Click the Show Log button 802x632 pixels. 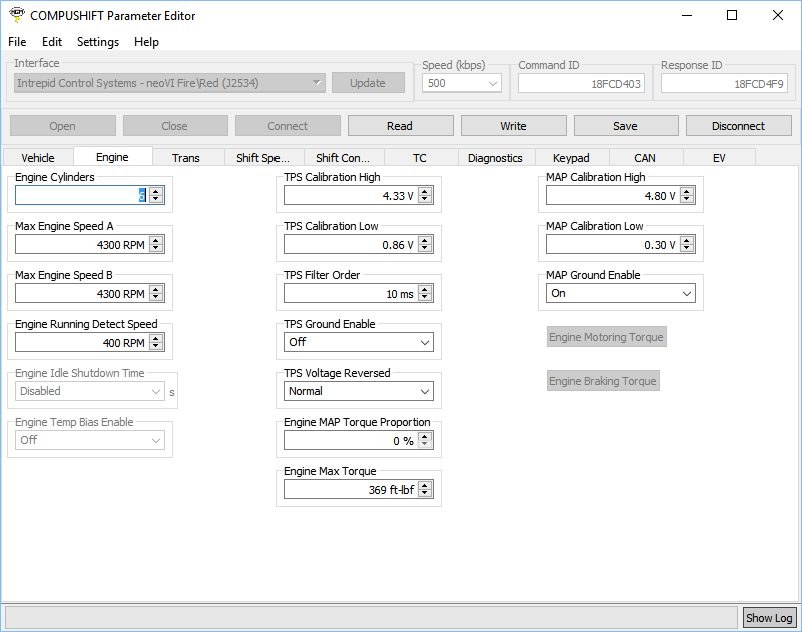click(769, 618)
